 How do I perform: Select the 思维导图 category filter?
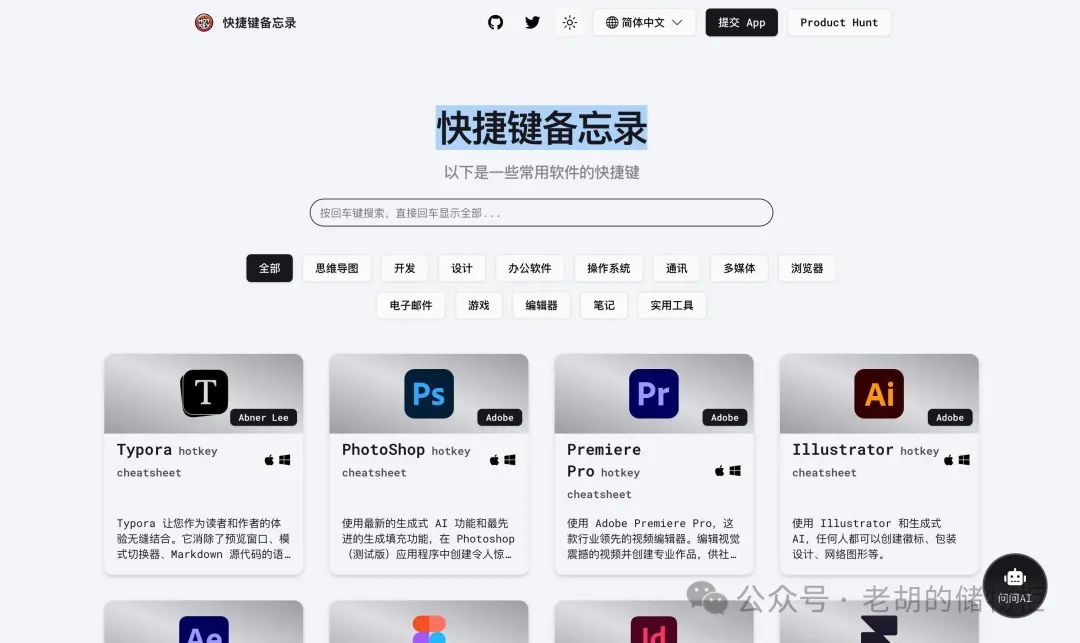(337, 268)
